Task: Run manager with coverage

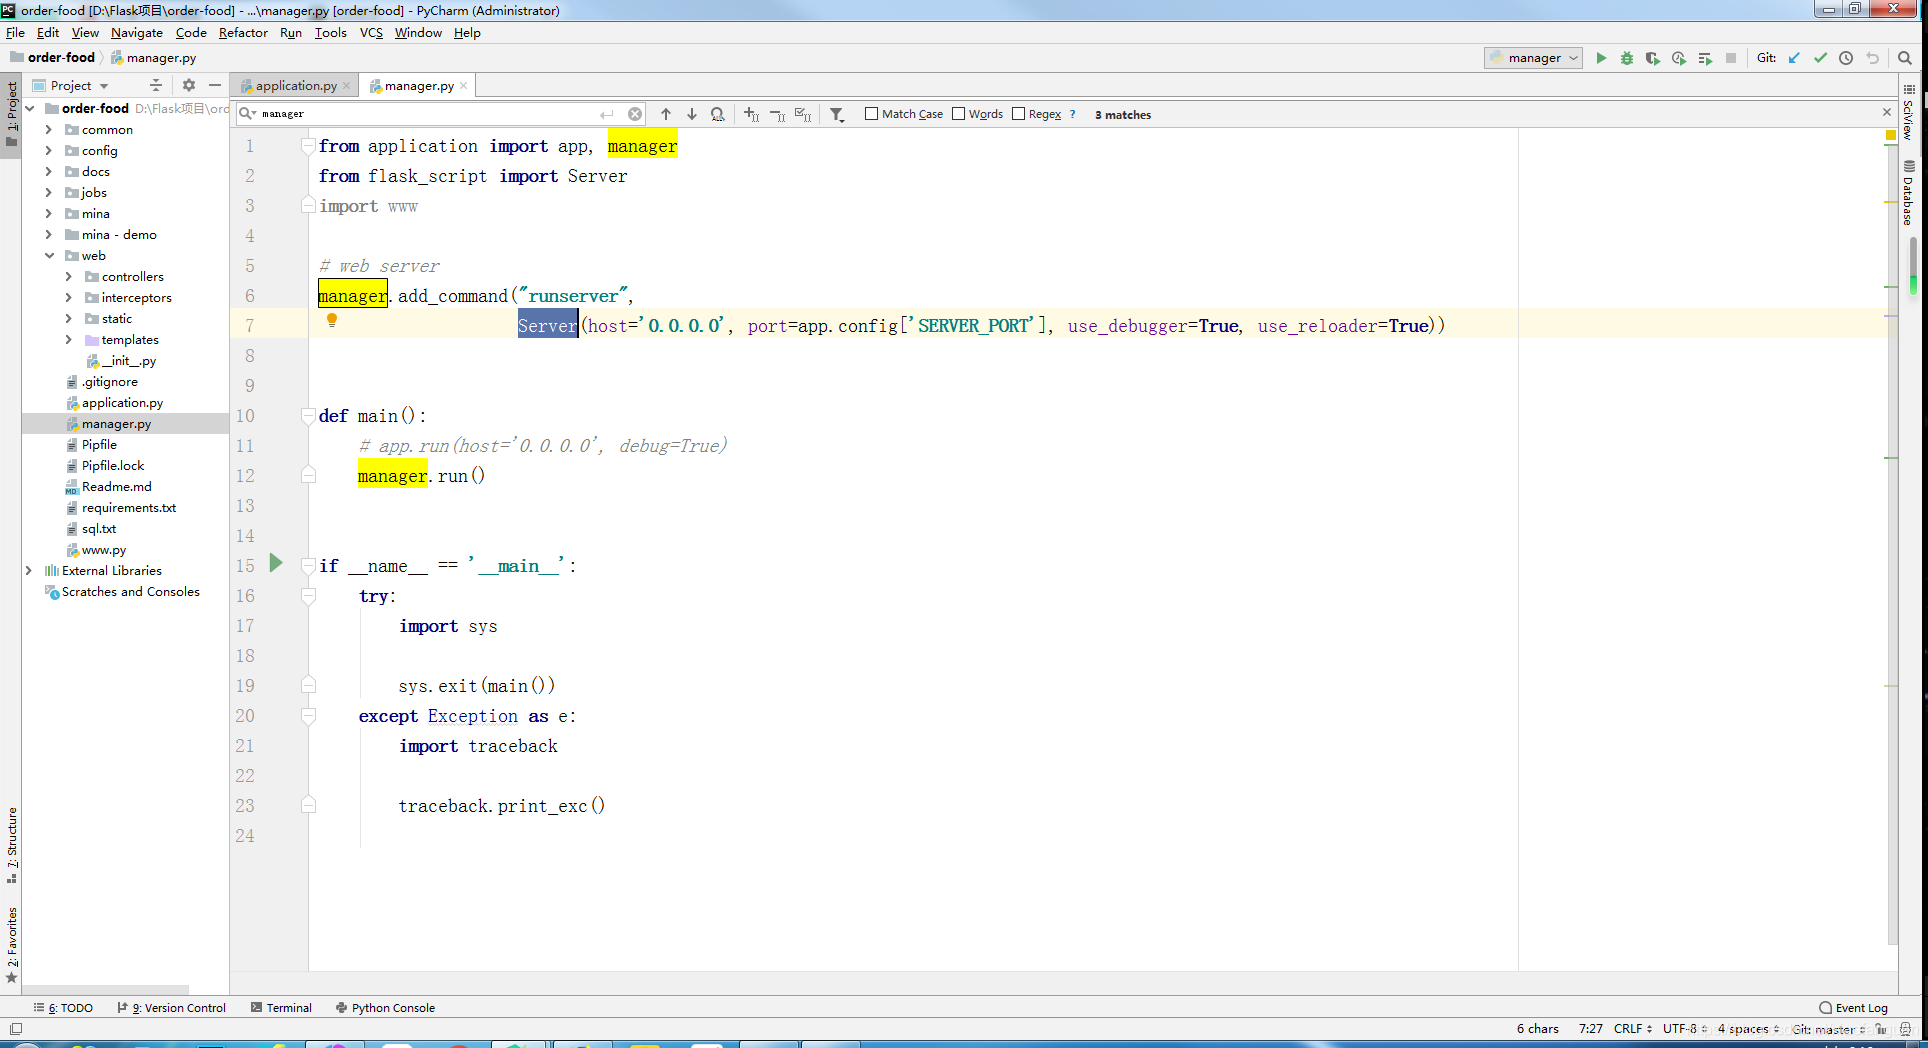Action: (1653, 58)
